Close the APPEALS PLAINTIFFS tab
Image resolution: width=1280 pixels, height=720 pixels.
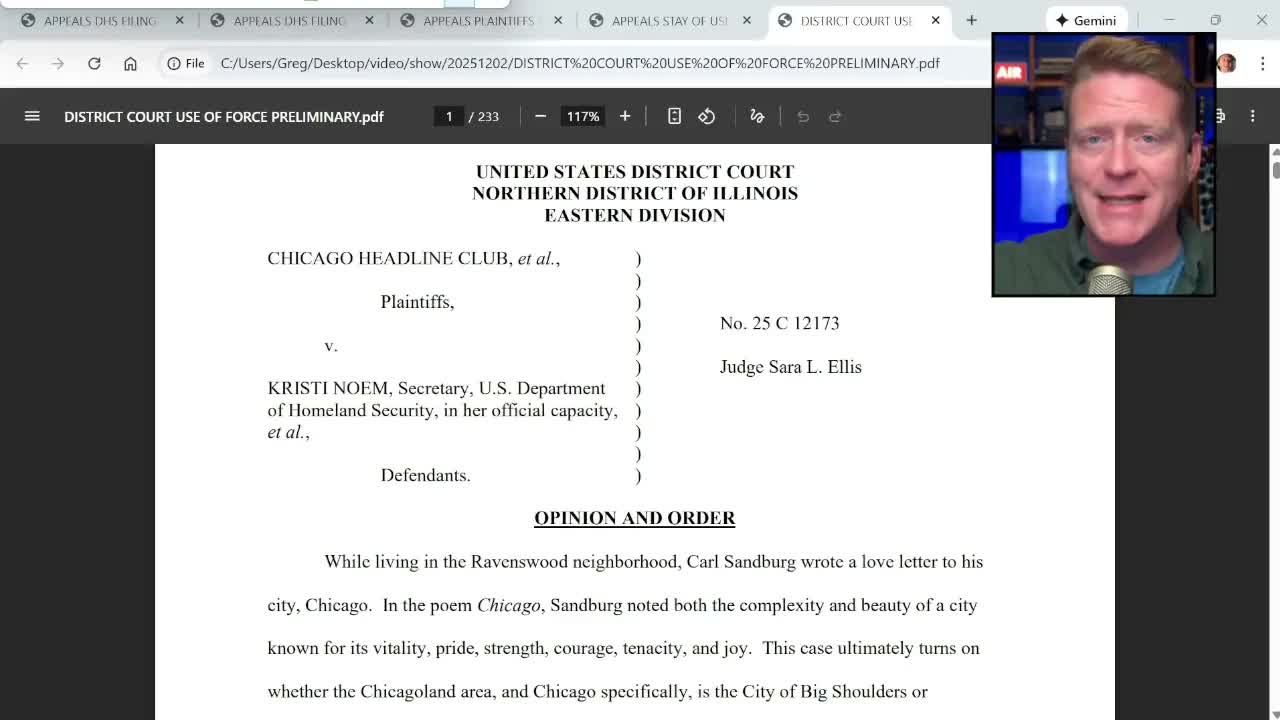[558, 20]
